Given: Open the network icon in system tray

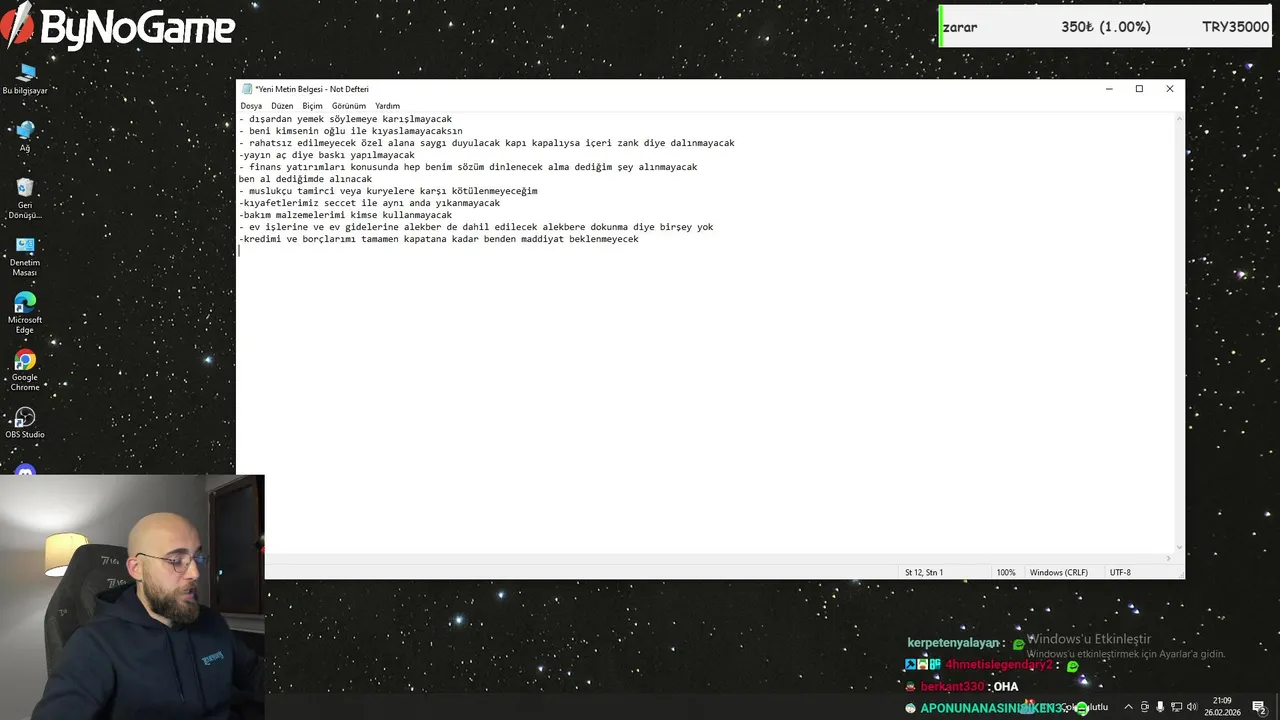Looking at the screenshot, I should [x=1176, y=707].
